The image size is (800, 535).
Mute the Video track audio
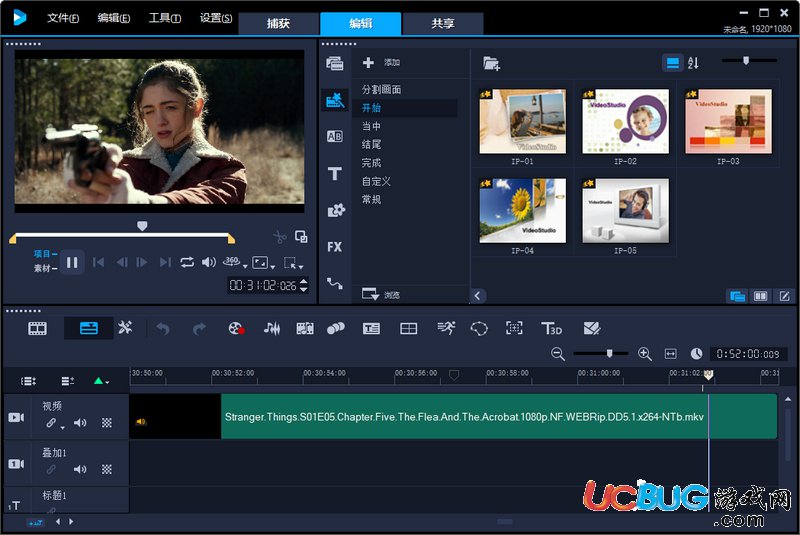coord(80,423)
